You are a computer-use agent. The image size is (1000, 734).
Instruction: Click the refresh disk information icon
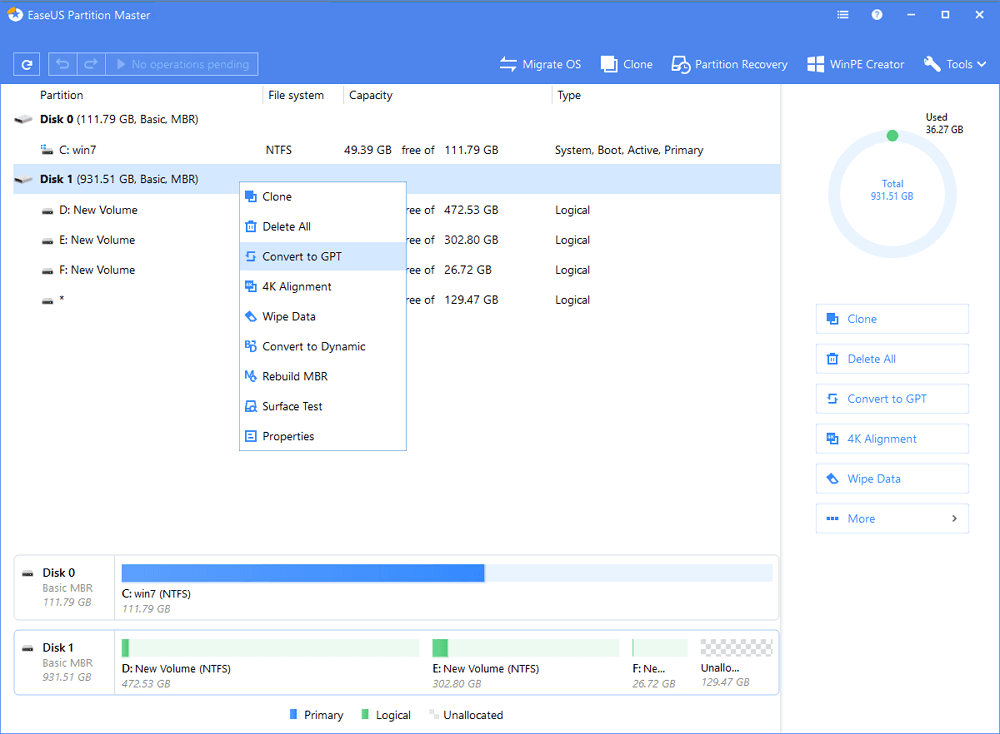pyautogui.click(x=27, y=64)
